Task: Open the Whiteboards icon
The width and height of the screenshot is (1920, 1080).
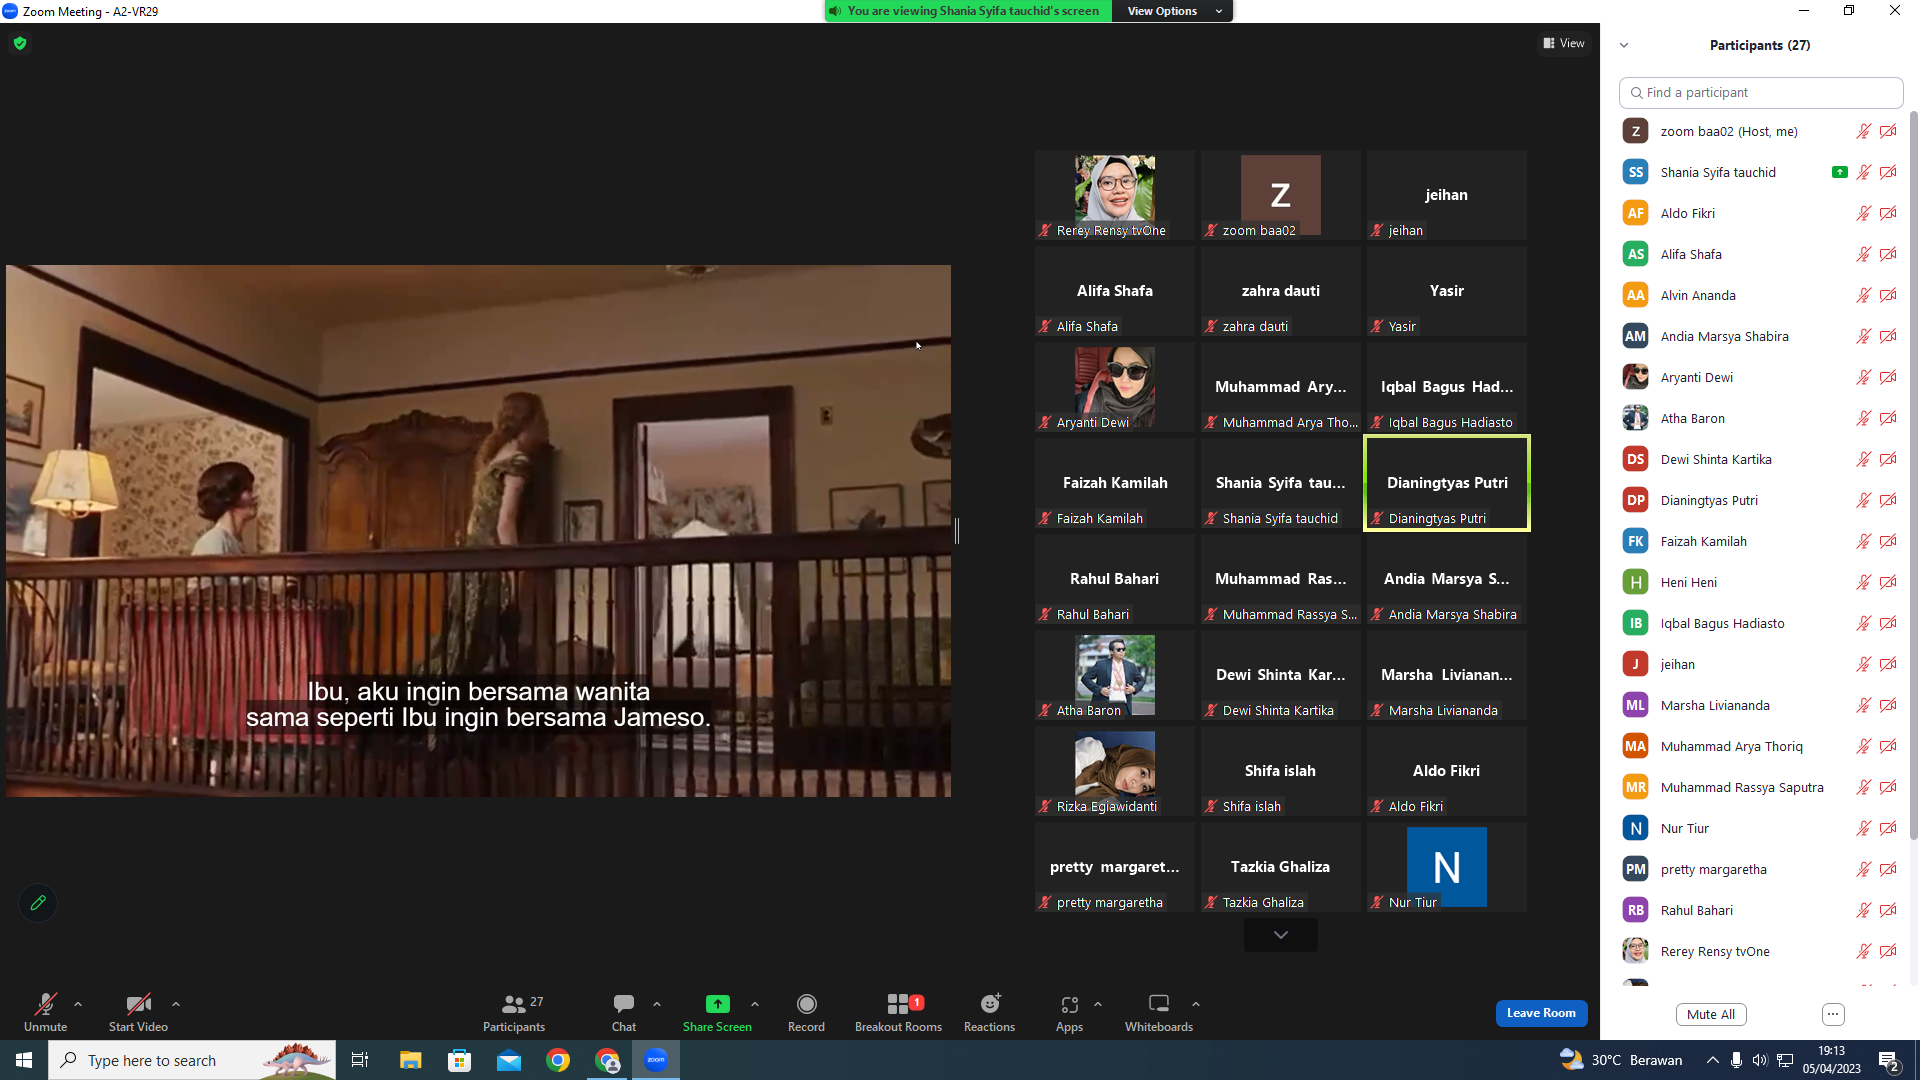Action: click(1159, 1003)
